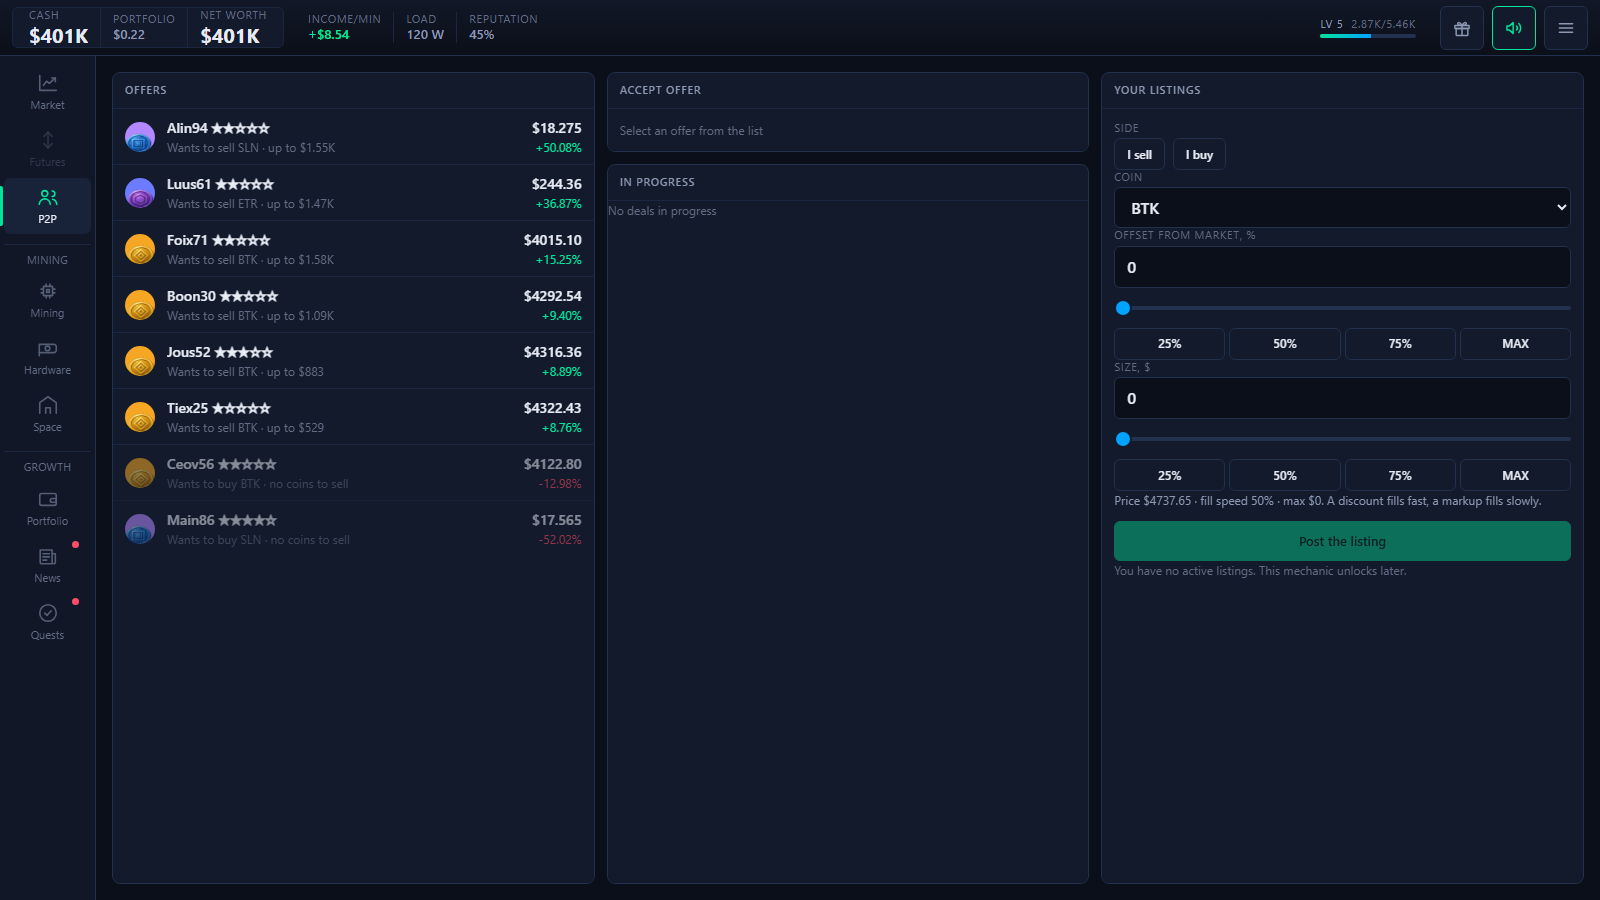Click the Load 120 W stat
1600x900 pixels.
point(425,27)
